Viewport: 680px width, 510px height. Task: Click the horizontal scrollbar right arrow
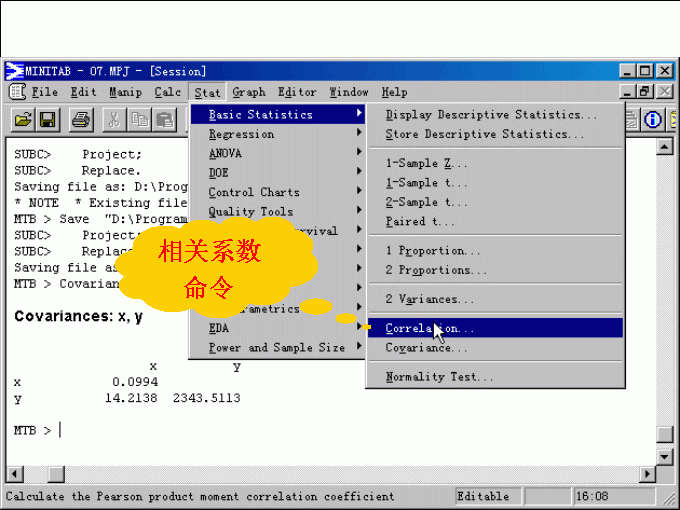[x=646, y=473]
